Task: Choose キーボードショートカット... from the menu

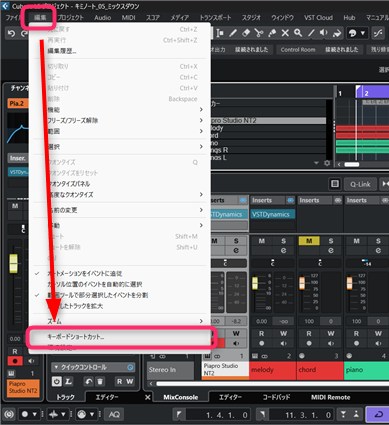Action: point(120,337)
